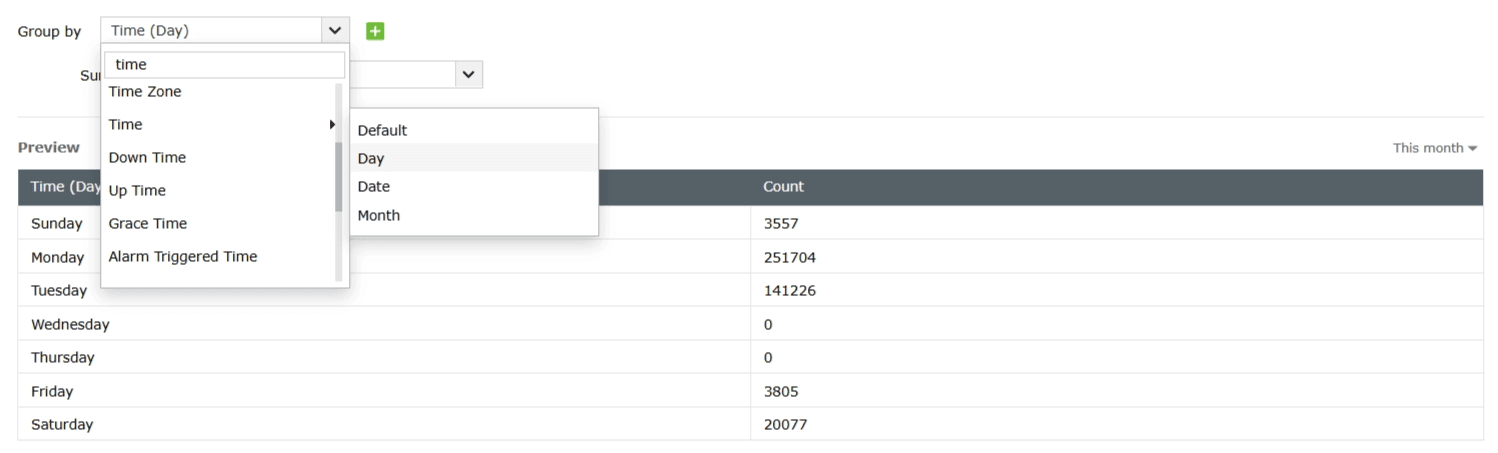This screenshot has height=453, width=1498.
Task: Select Time Zone from the list
Action: (x=145, y=92)
